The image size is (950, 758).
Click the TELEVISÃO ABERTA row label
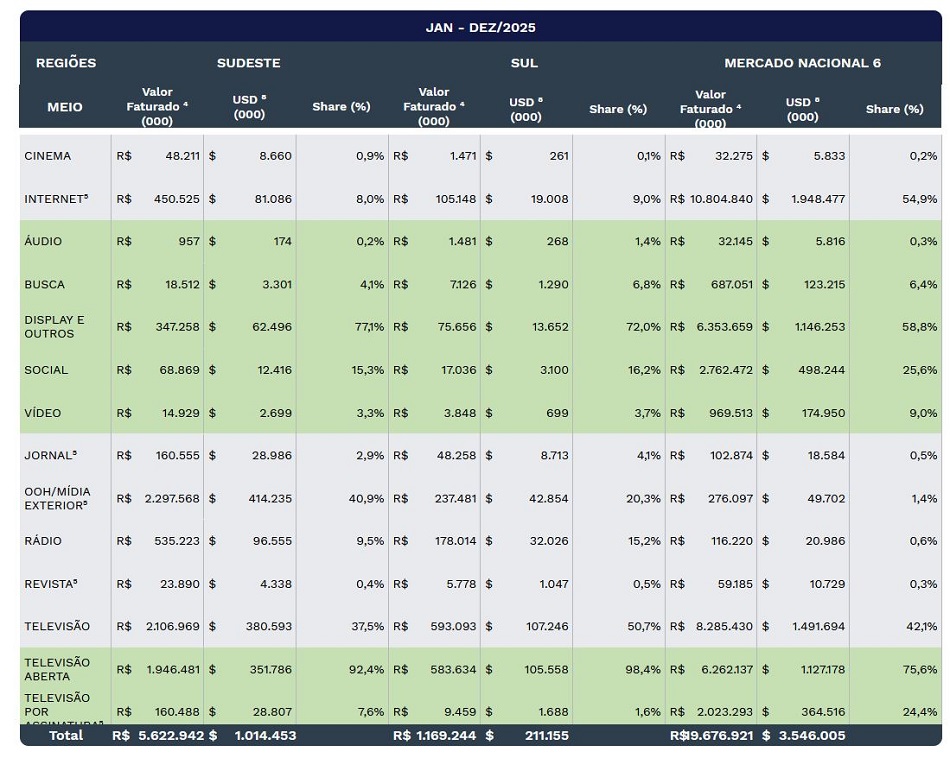click(x=57, y=669)
